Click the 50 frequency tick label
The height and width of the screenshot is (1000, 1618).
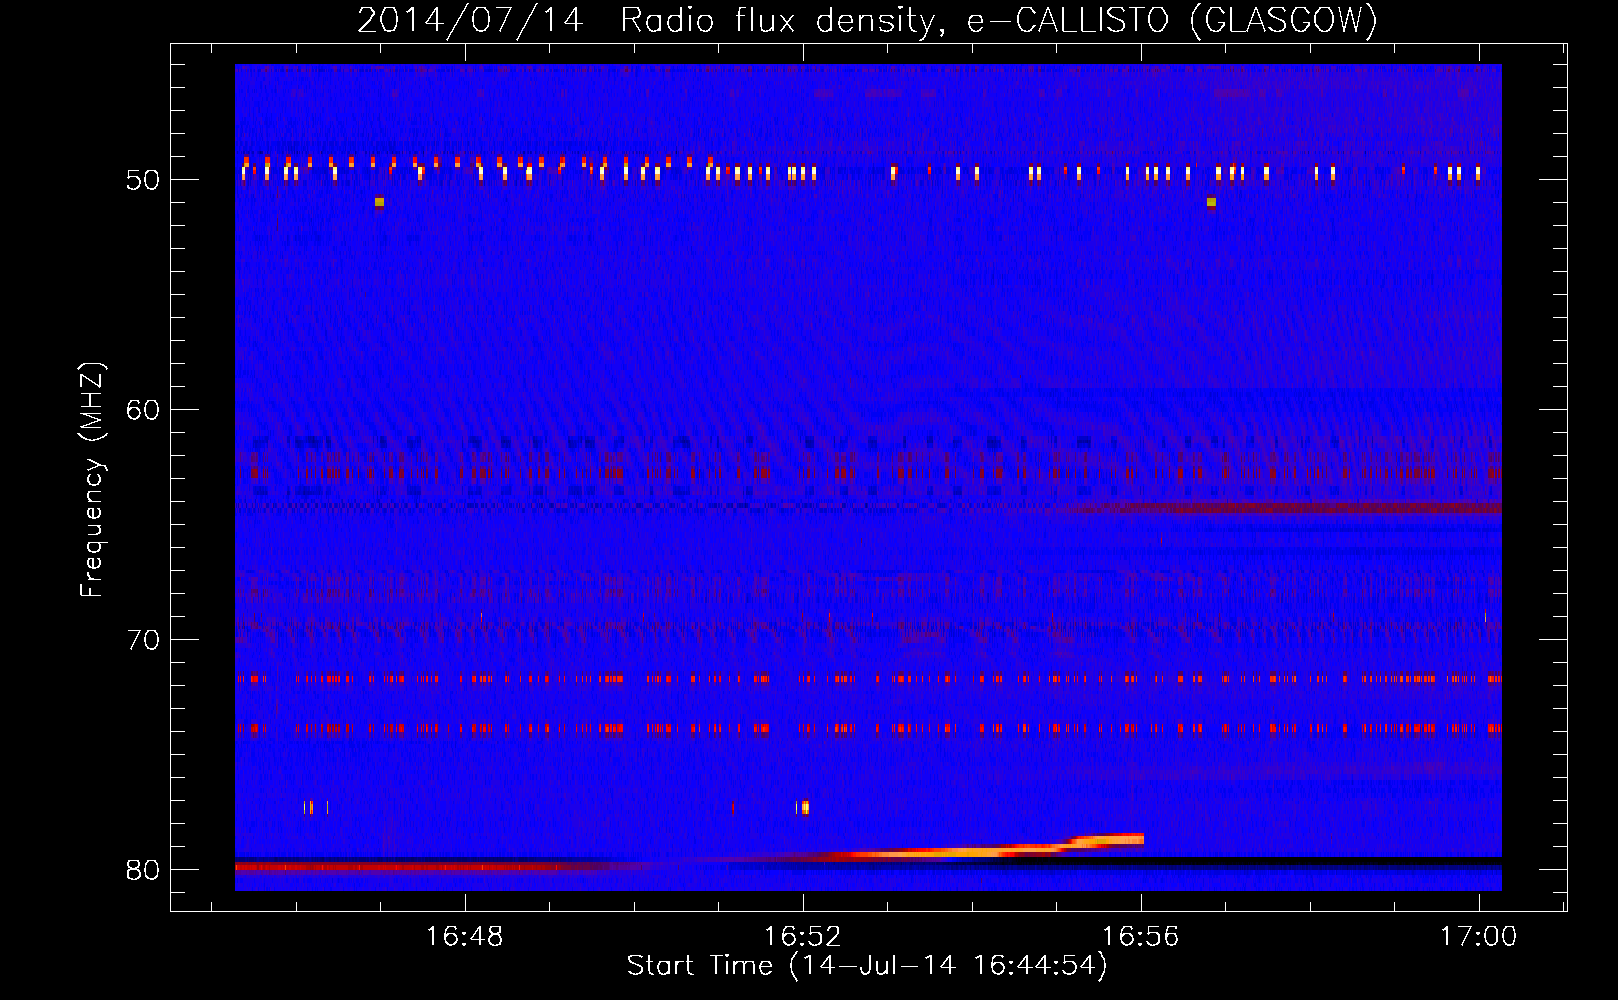pyautogui.click(x=143, y=180)
